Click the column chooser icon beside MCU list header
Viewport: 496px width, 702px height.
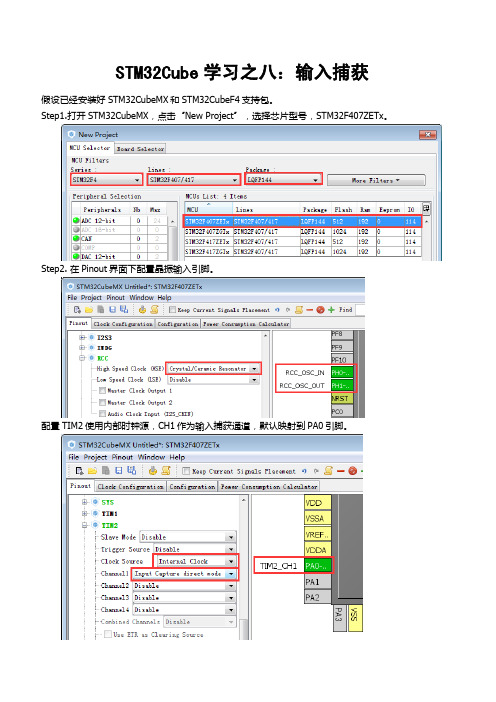point(426,208)
